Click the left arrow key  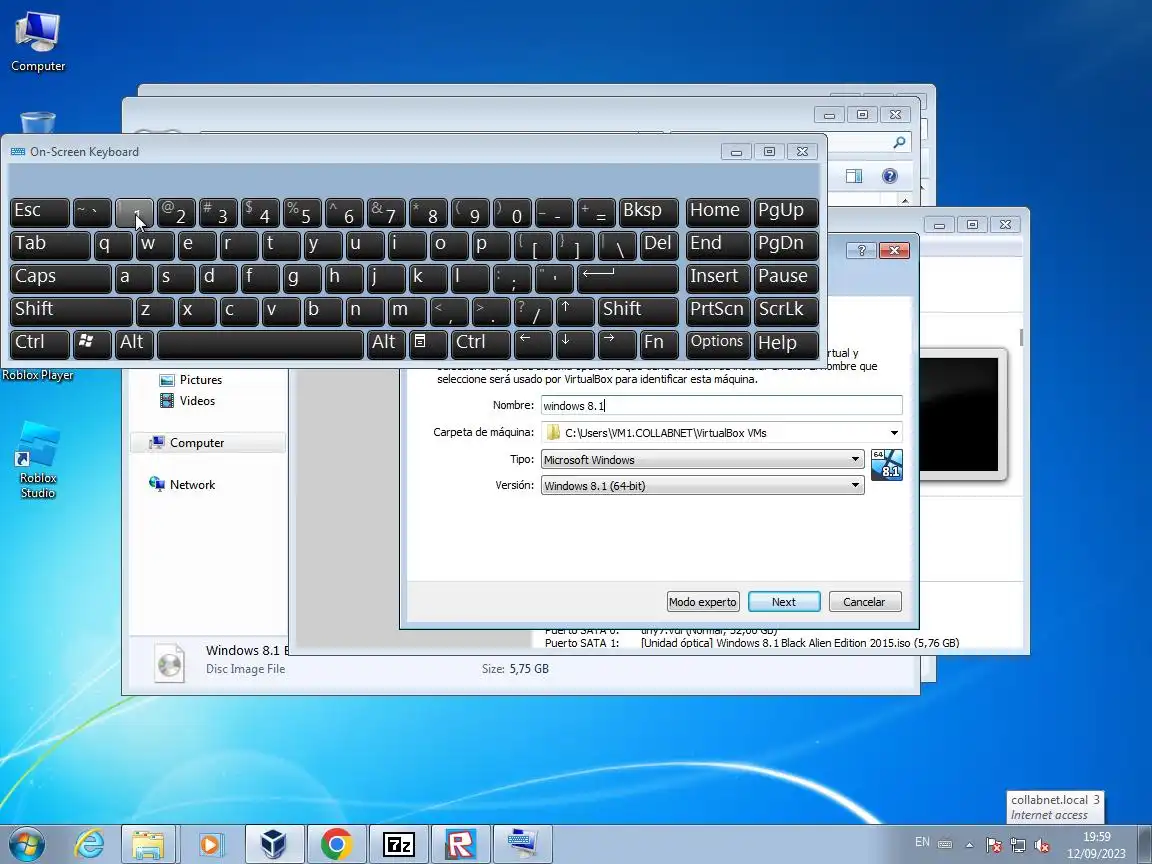click(533, 345)
